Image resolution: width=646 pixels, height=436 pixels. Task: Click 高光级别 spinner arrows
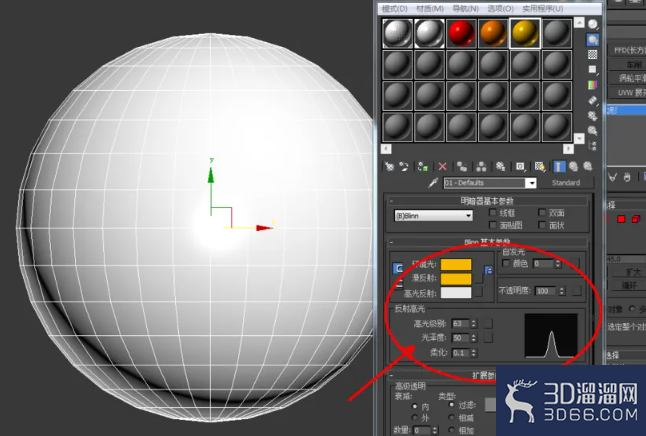pos(474,323)
